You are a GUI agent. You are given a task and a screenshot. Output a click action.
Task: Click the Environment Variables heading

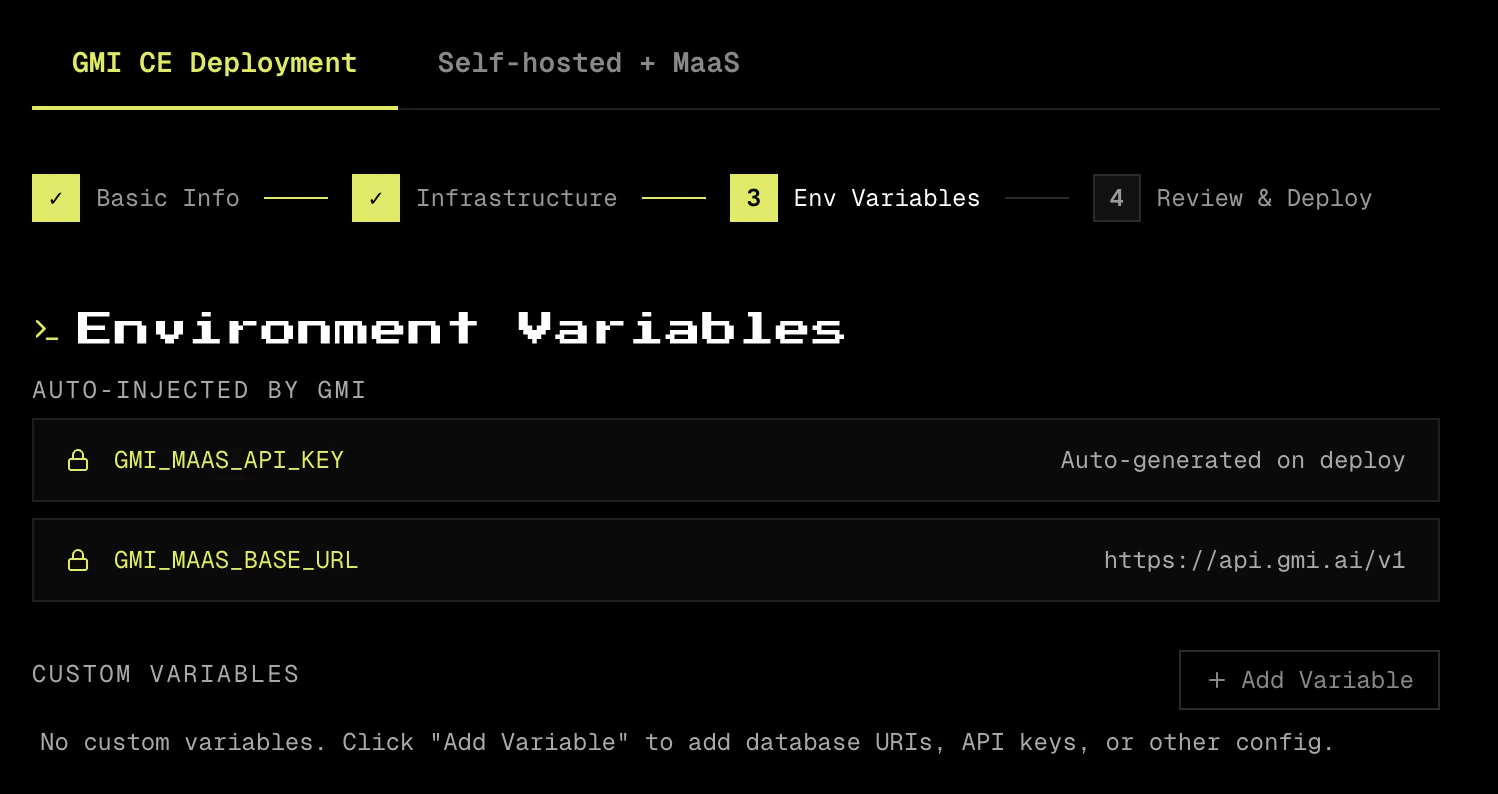461,328
